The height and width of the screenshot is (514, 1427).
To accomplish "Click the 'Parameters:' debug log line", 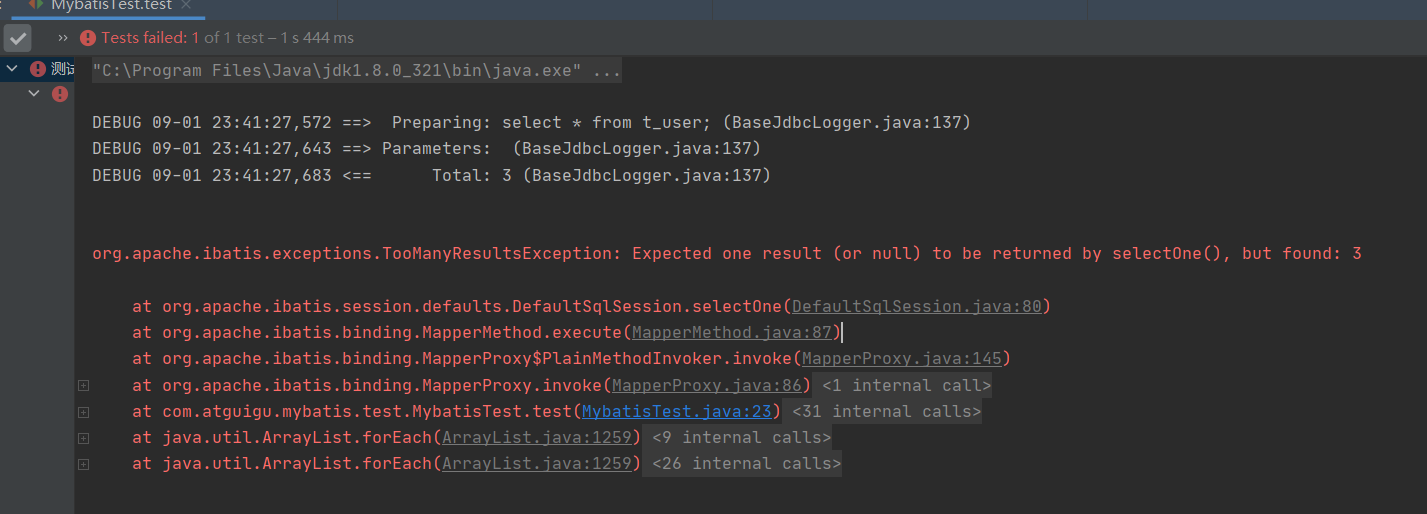I will tap(427, 149).
